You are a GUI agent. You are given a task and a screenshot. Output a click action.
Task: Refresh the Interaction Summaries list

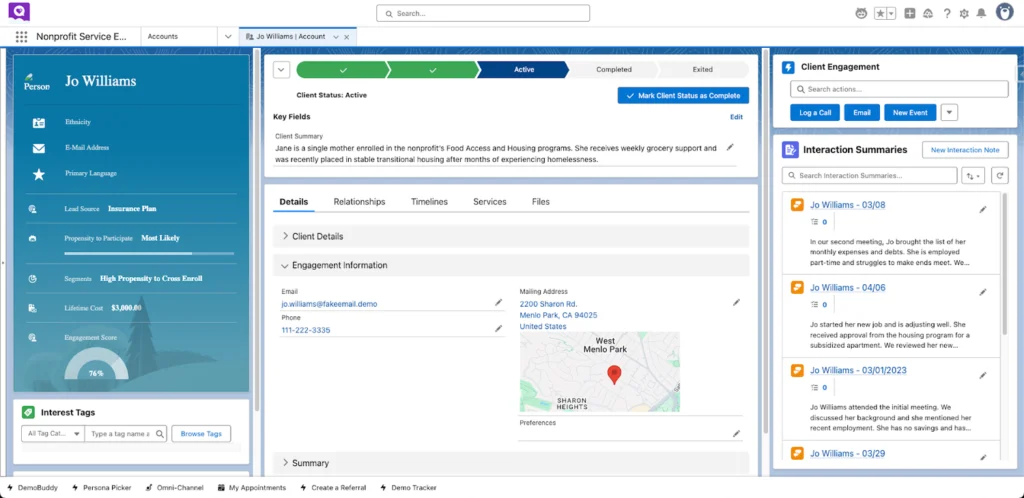click(999, 175)
